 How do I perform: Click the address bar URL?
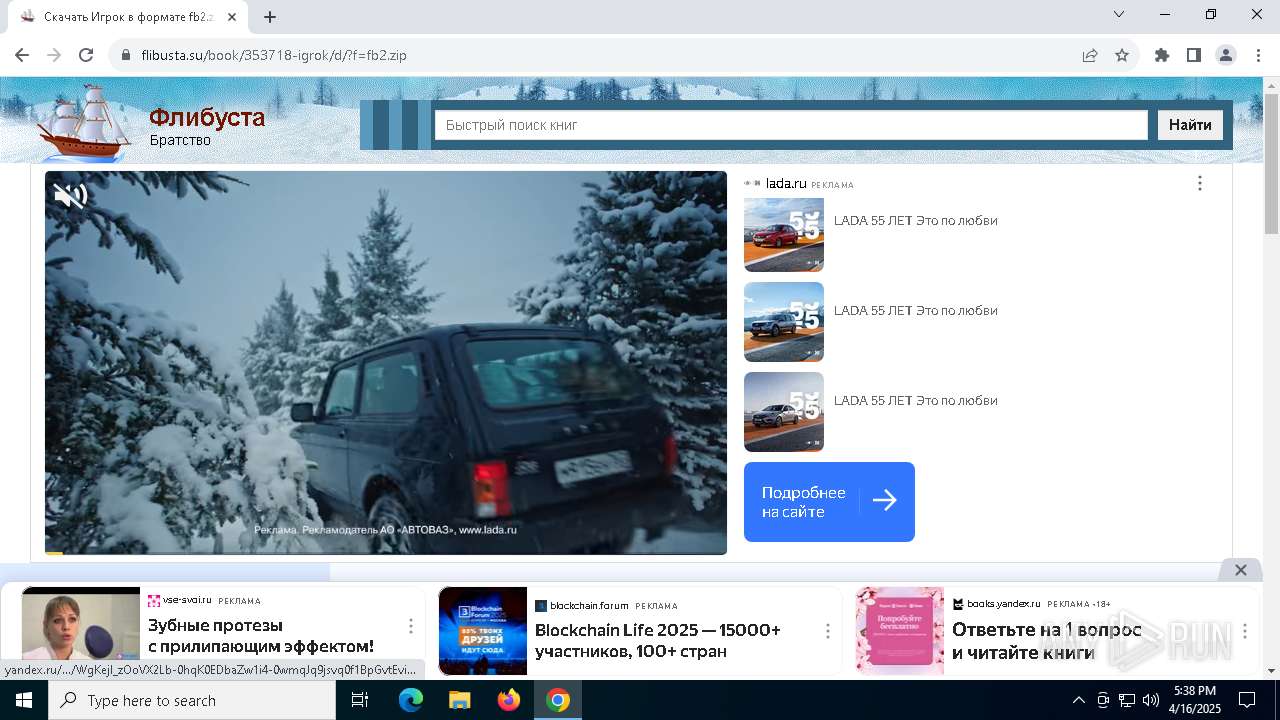pyautogui.click(x=274, y=55)
